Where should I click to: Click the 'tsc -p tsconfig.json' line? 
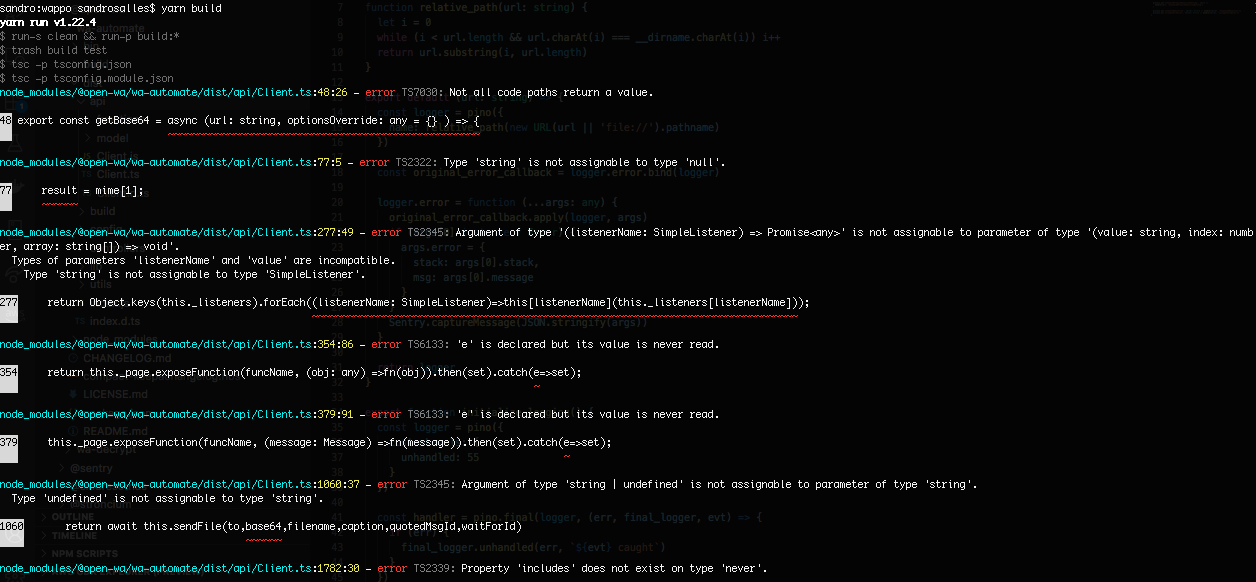click(65, 64)
